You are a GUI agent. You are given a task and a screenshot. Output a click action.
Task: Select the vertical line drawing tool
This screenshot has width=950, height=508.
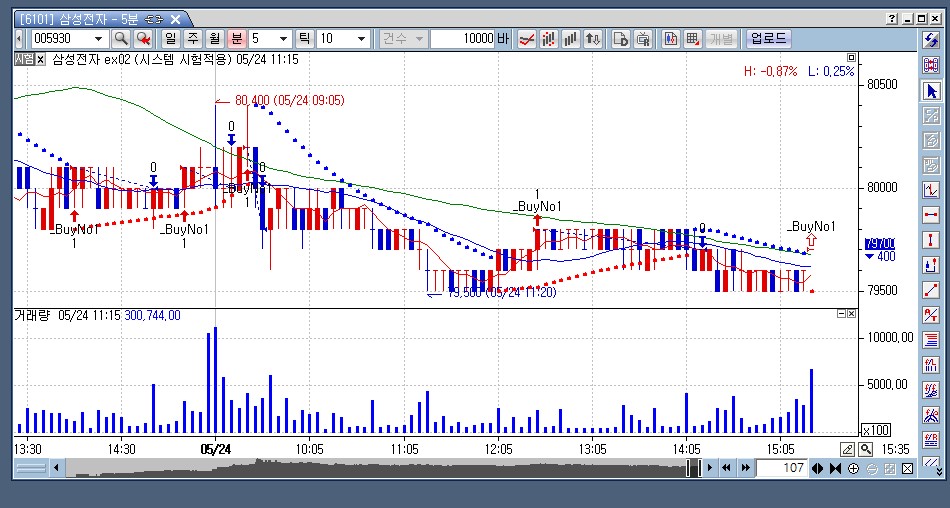coord(932,239)
